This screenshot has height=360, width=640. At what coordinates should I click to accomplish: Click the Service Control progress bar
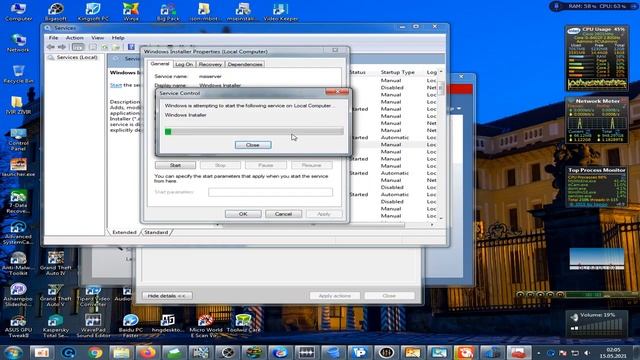tap(254, 131)
